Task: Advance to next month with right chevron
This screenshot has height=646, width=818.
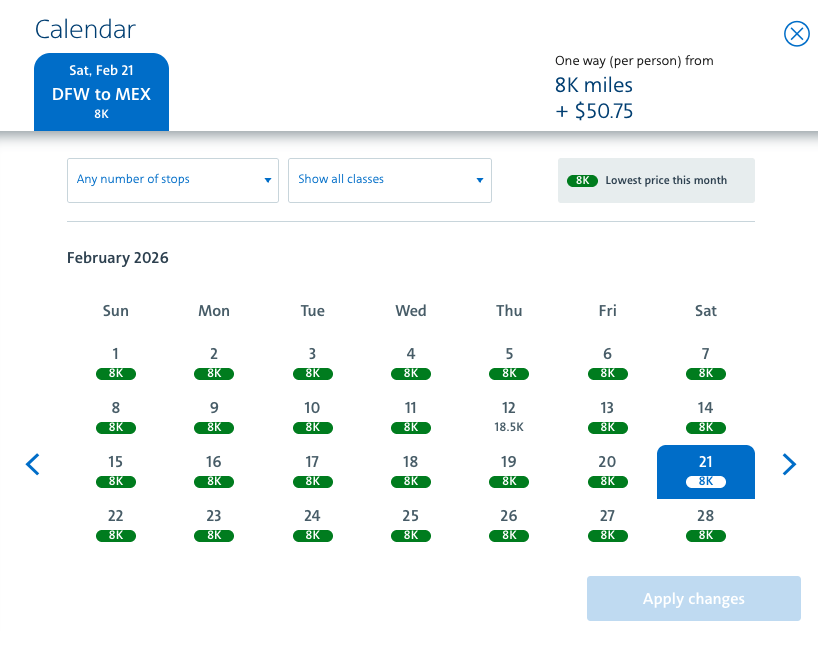Action: click(789, 464)
